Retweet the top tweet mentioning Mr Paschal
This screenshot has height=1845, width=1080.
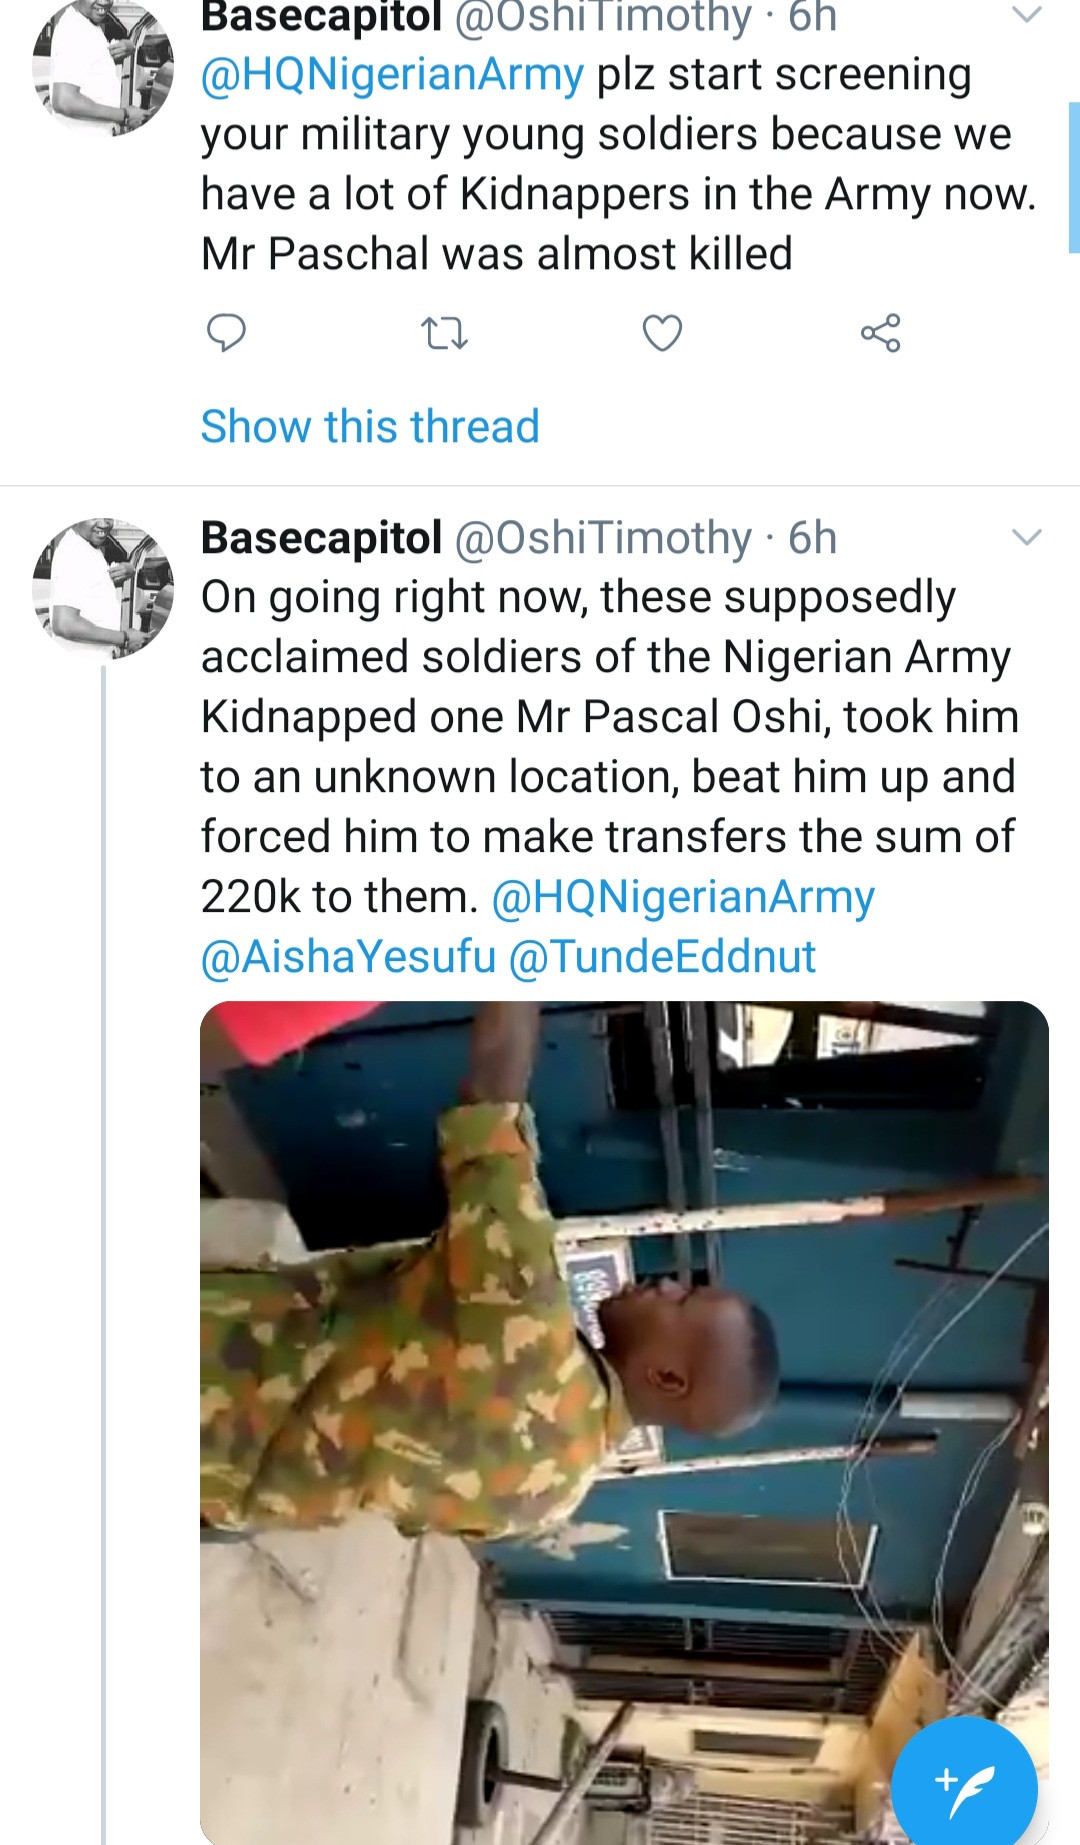[444, 333]
